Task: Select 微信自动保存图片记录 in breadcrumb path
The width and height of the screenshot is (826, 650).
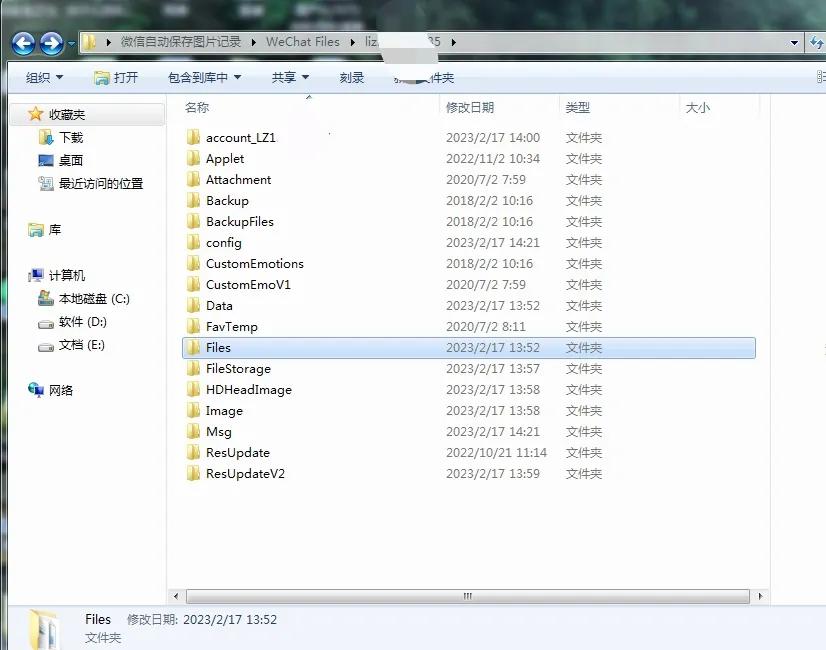Action: (x=181, y=42)
